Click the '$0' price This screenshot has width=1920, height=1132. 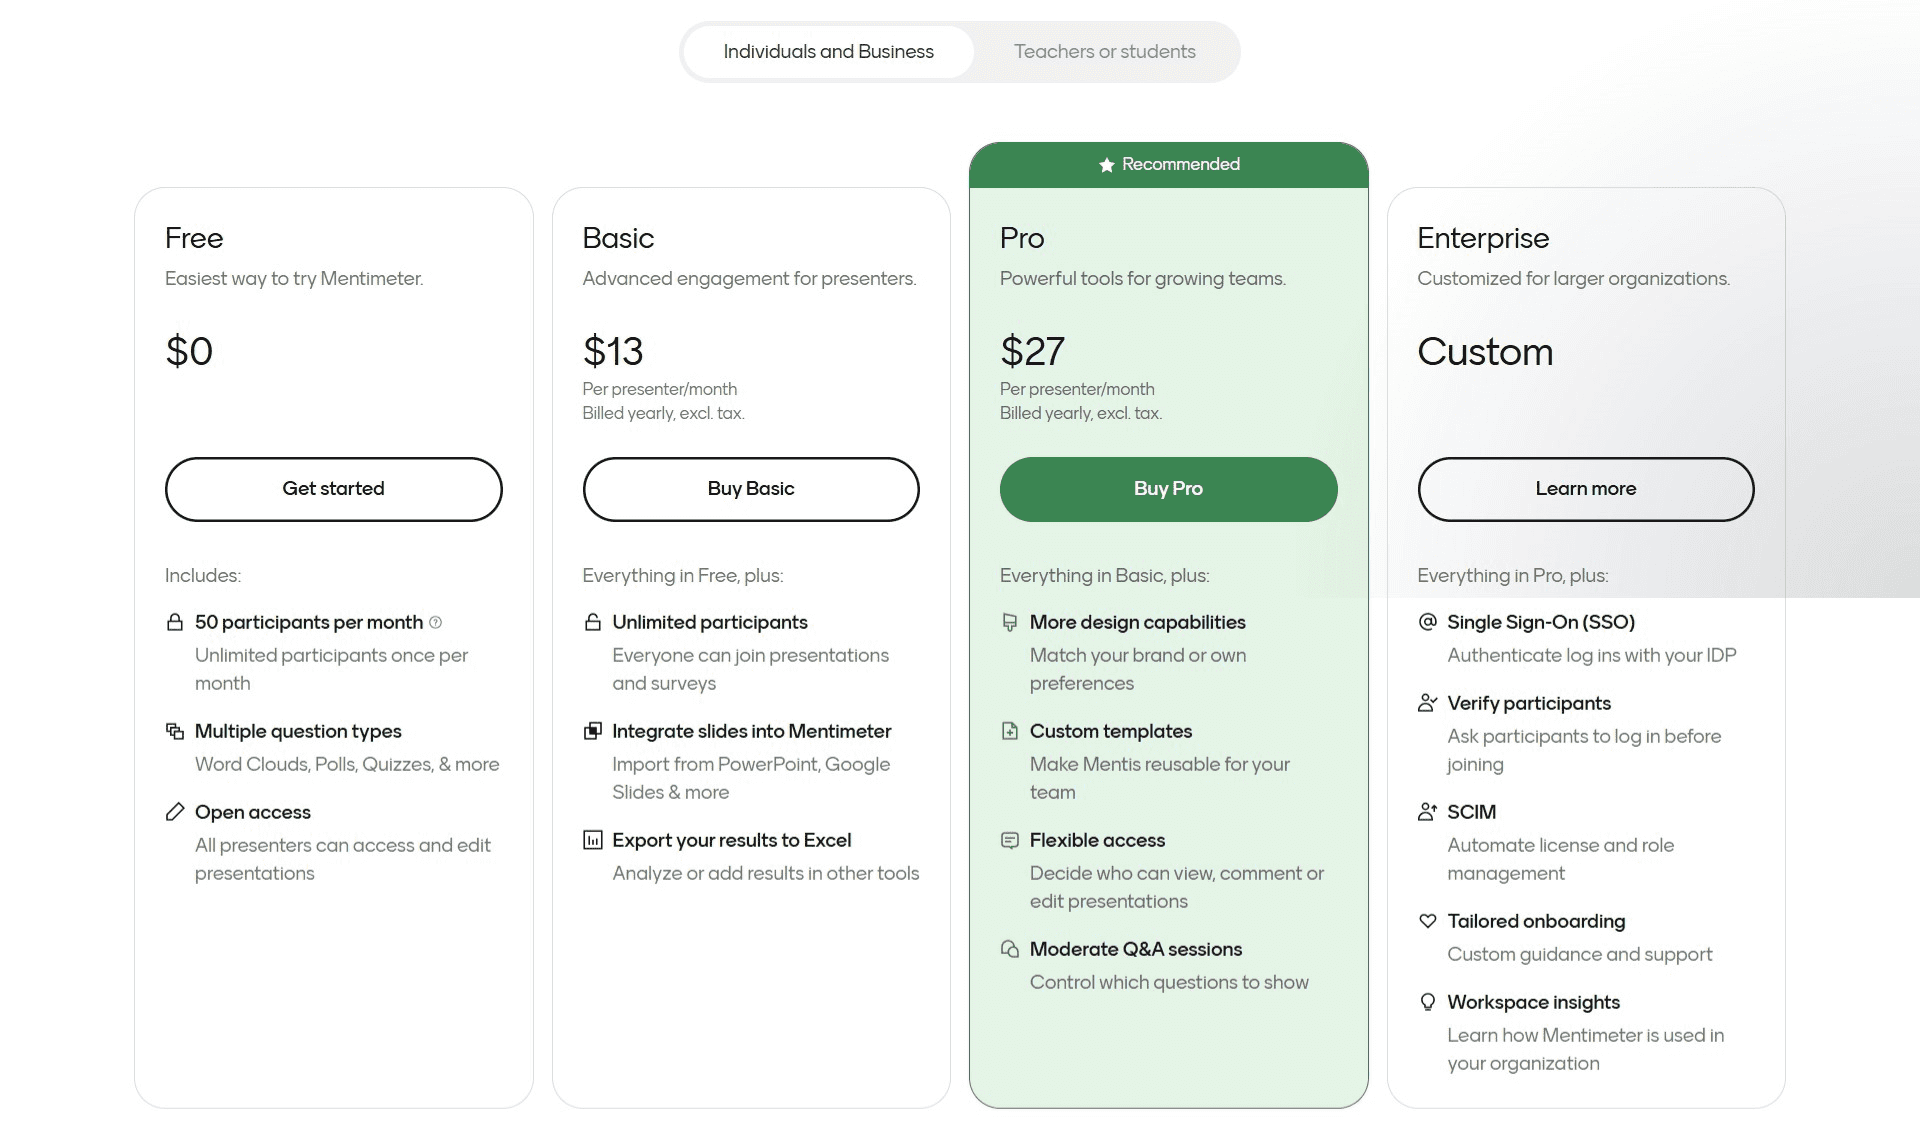click(189, 352)
